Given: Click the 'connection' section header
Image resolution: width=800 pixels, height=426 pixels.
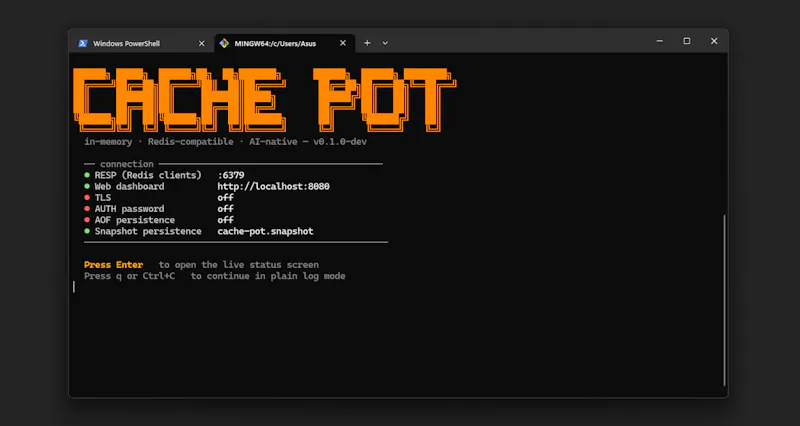Looking at the screenshot, I should pyautogui.click(x=127, y=164).
